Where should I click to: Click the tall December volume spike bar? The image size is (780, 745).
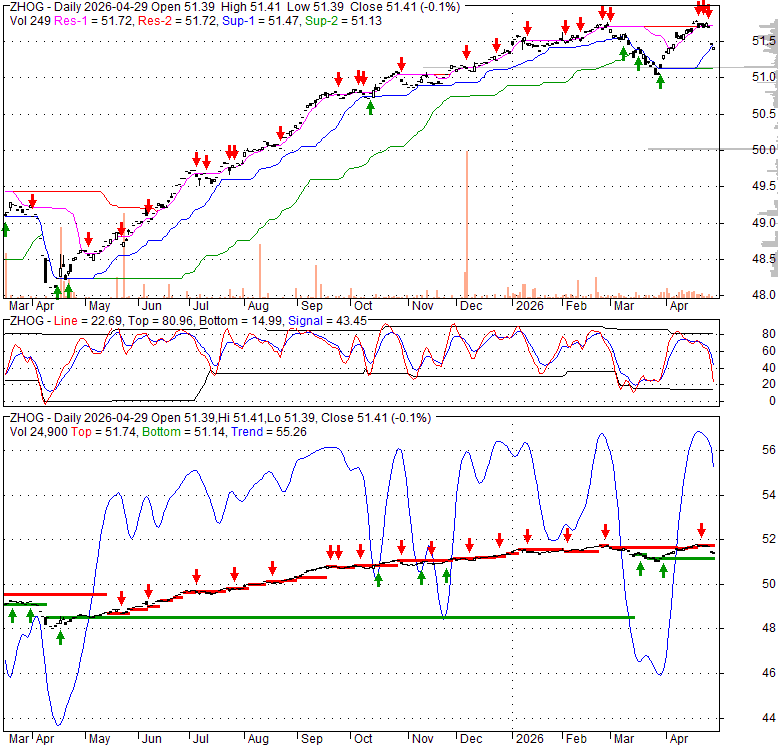(467, 222)
